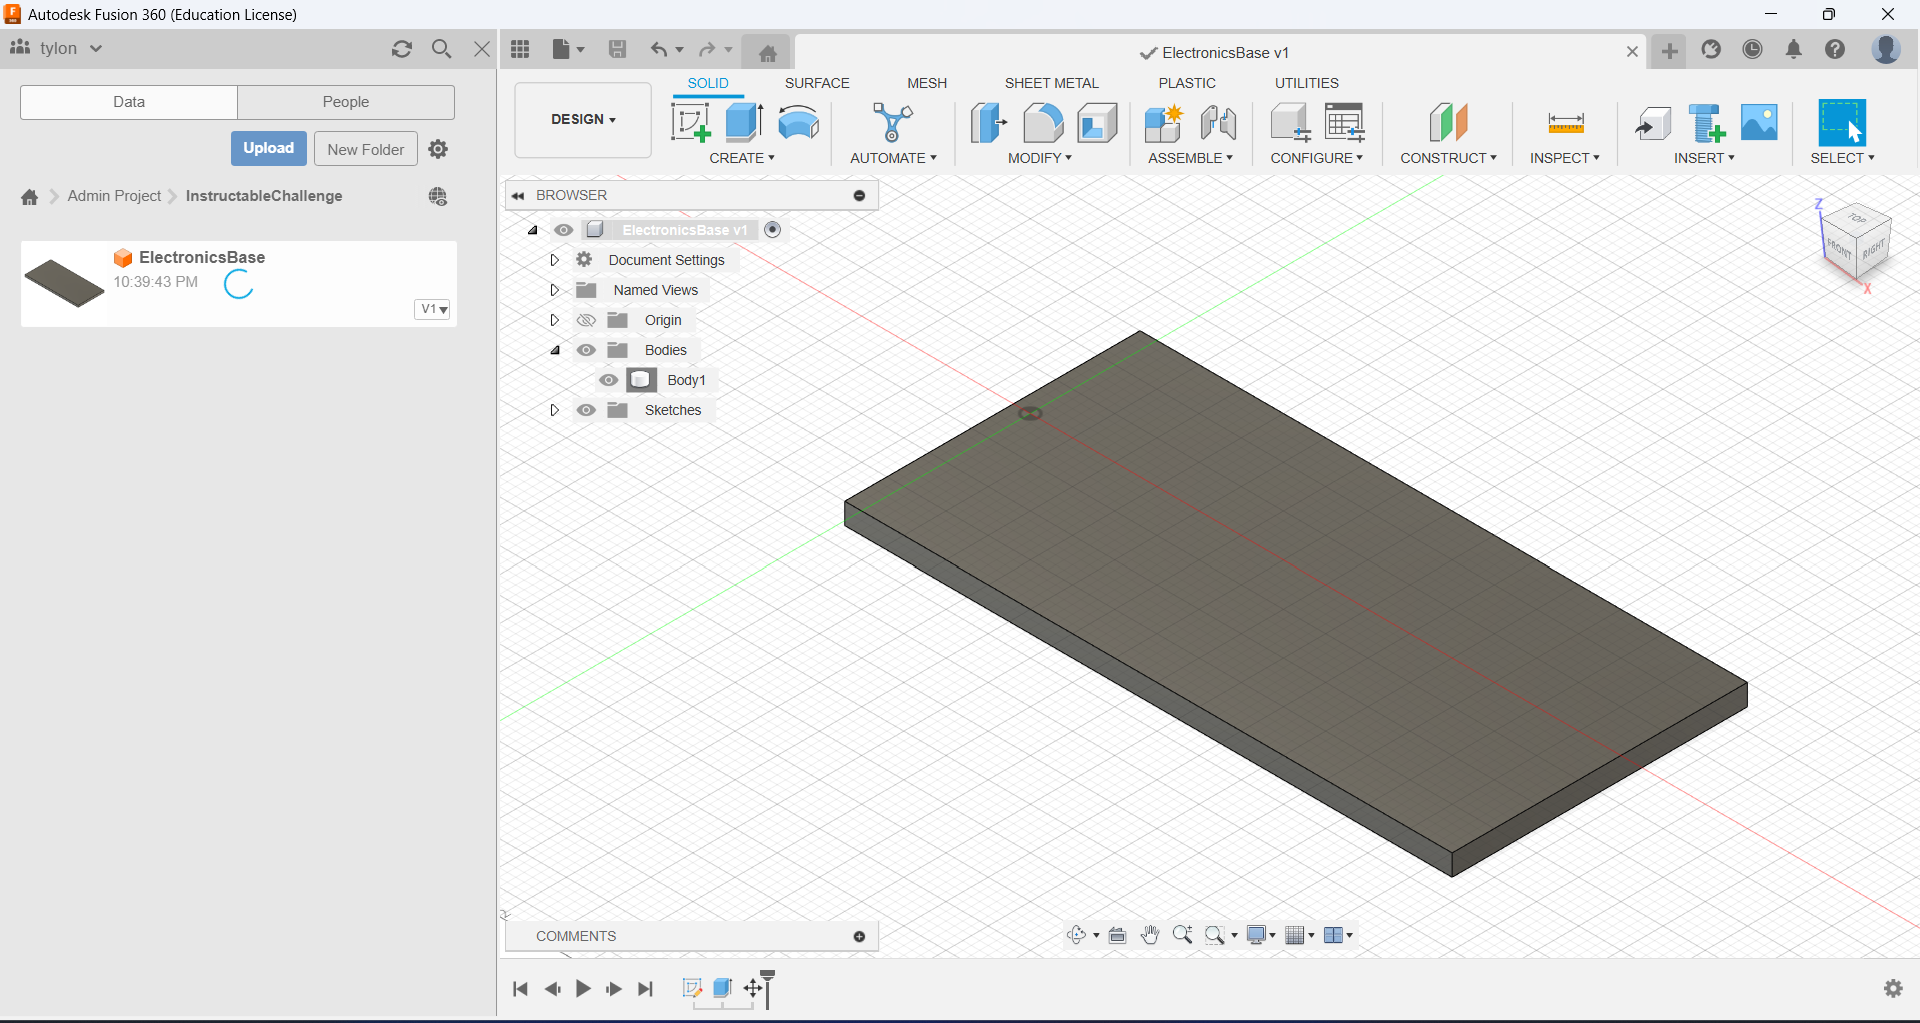The image size is (1920, 1023).
Task: Go to Admin Project breadcrumb
Action: coord(114,196)
